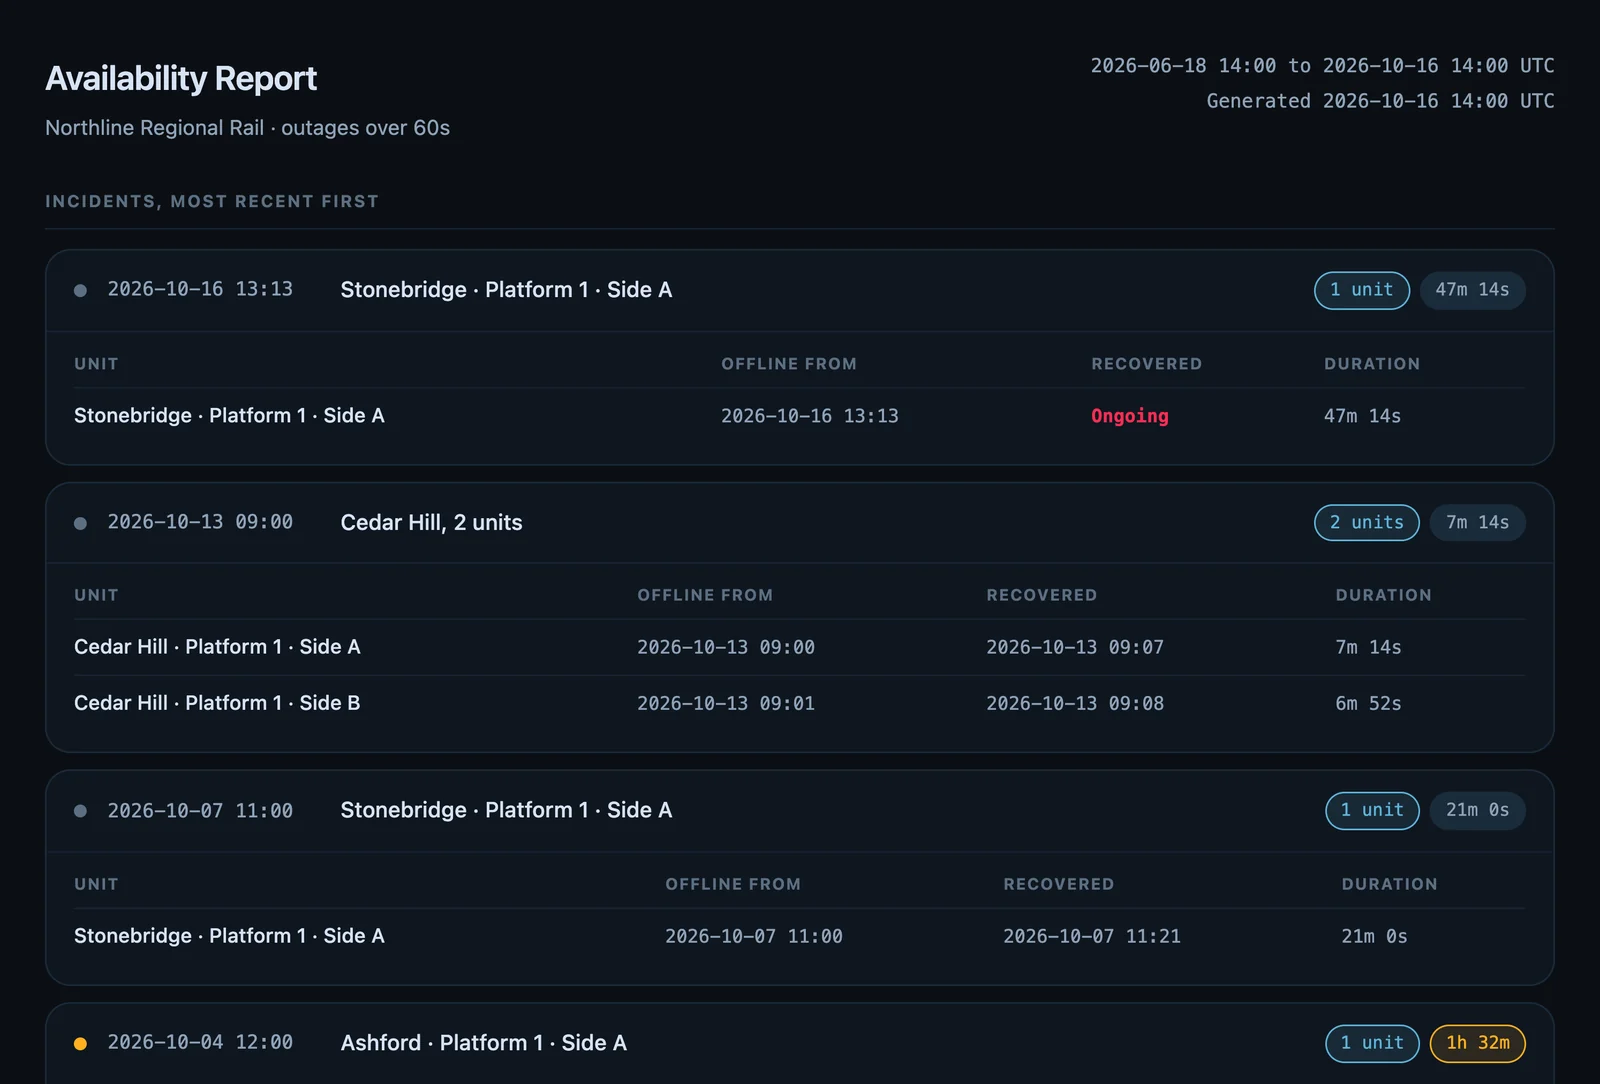
Task: Click the '6m 52s' duration cell
Action: [1368, 704]
